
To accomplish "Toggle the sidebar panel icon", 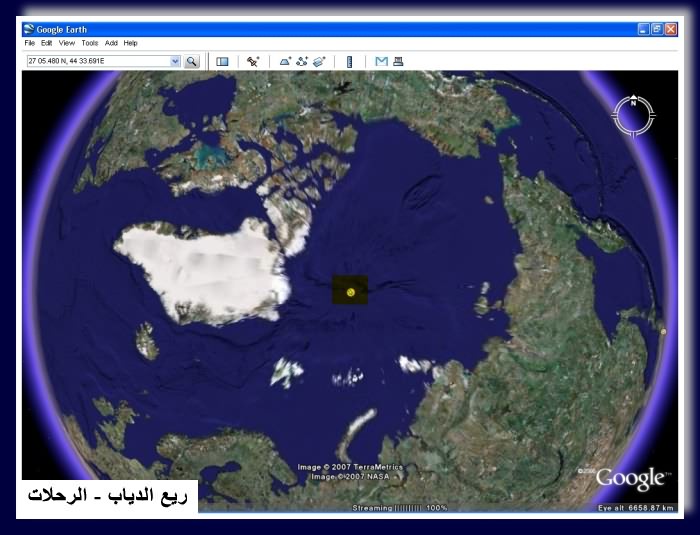I will [222, 62].
